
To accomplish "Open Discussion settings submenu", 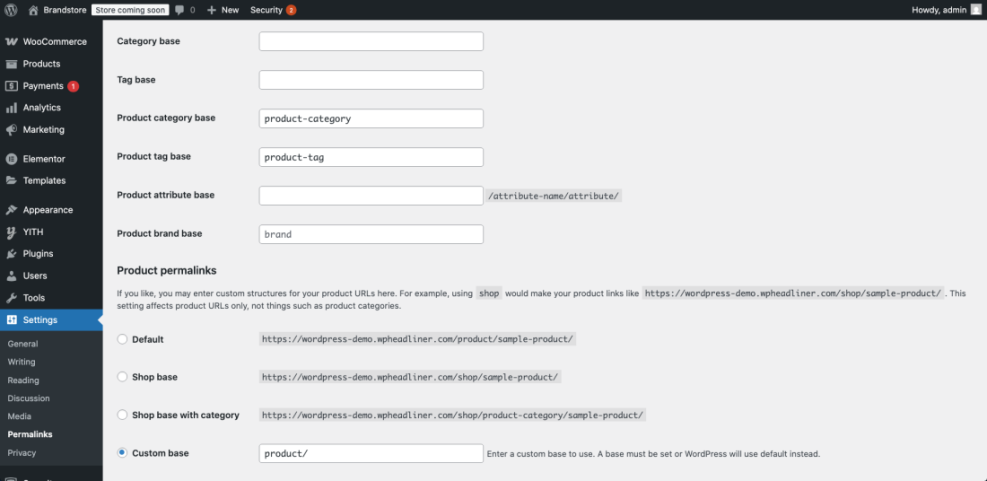I will pyautogui.click(x=28, y=399).
